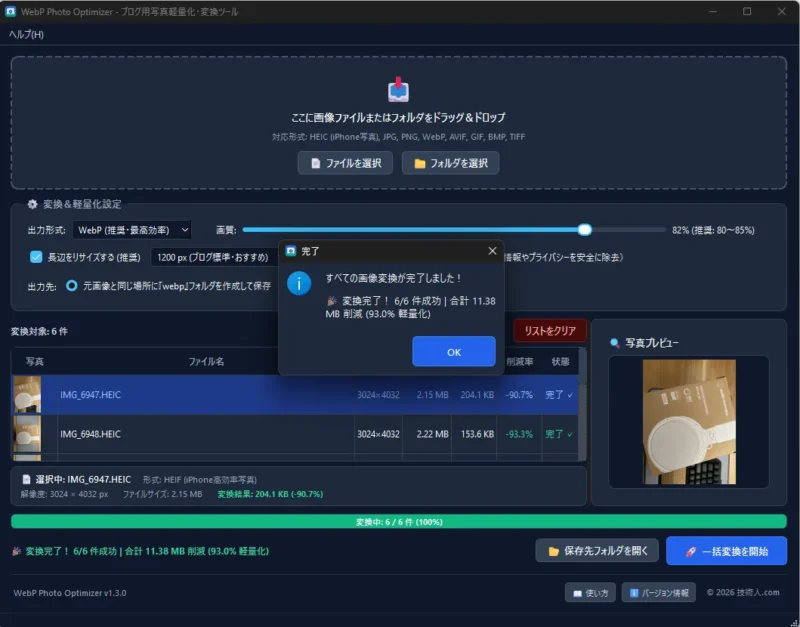Select the IMG_6948.HEIC row thumbnail
The image size is (800, 627).
tap(27, 434)
